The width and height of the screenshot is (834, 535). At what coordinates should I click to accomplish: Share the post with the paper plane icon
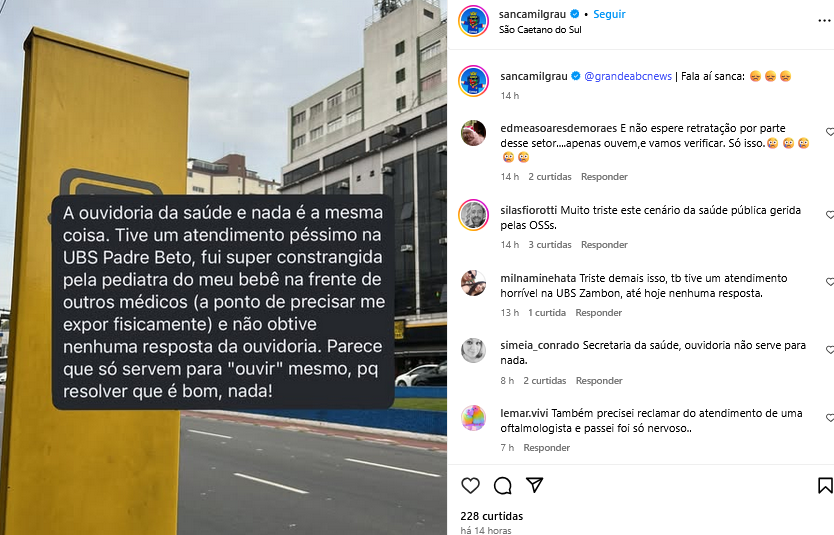535,484
